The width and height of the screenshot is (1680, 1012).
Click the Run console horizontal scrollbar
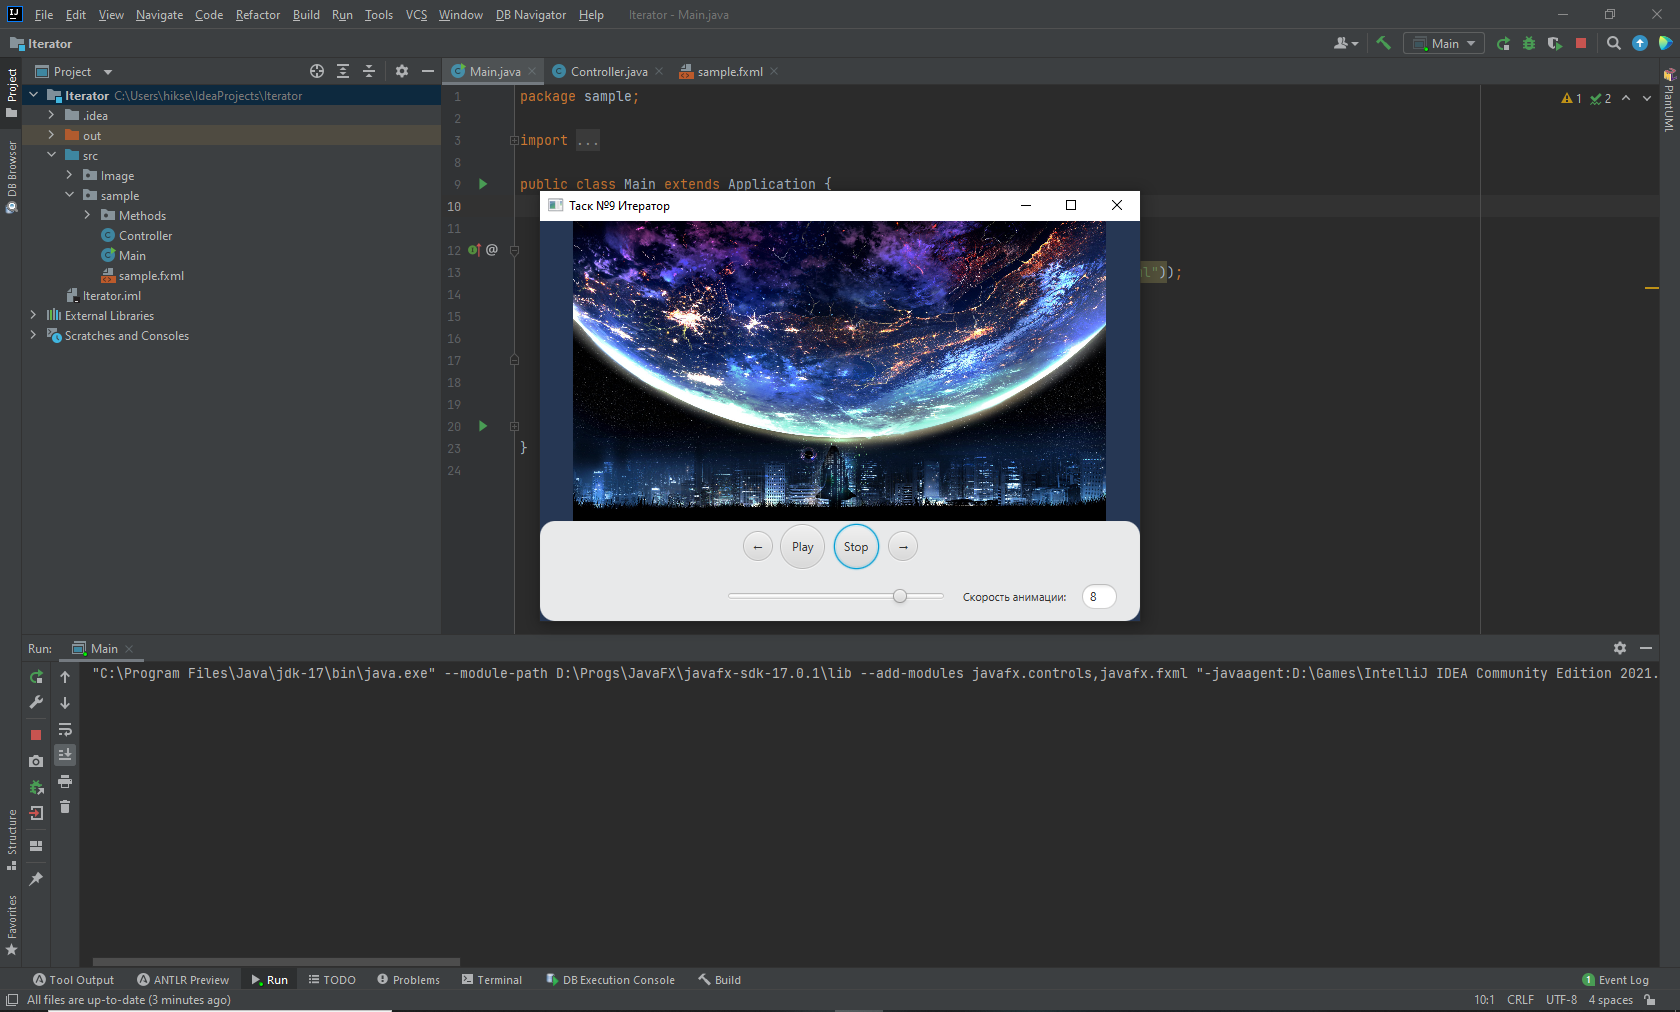pyautogui.click(x=276, y=962)
